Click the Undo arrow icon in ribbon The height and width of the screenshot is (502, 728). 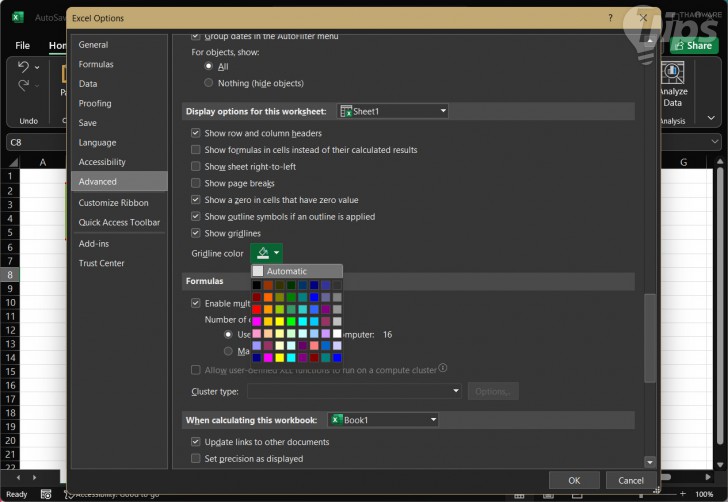coord(23,69)
